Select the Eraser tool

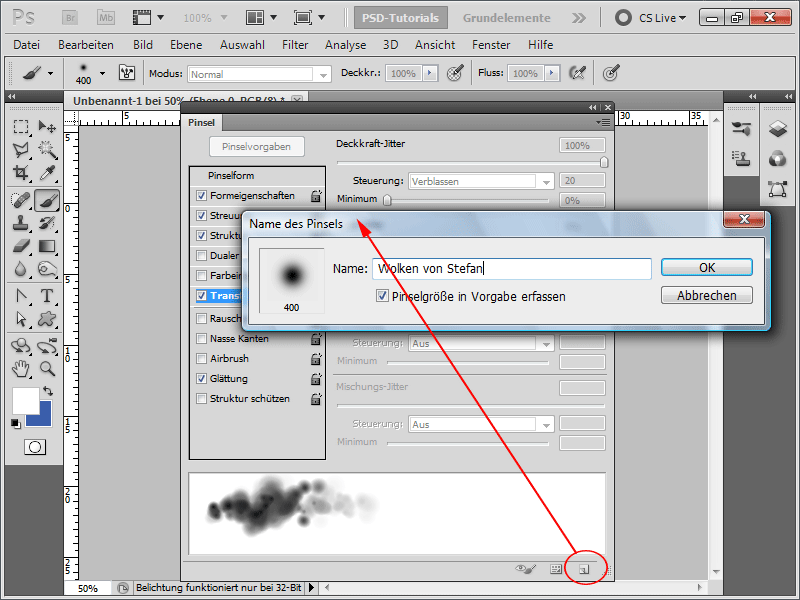(x=20, y=246)
